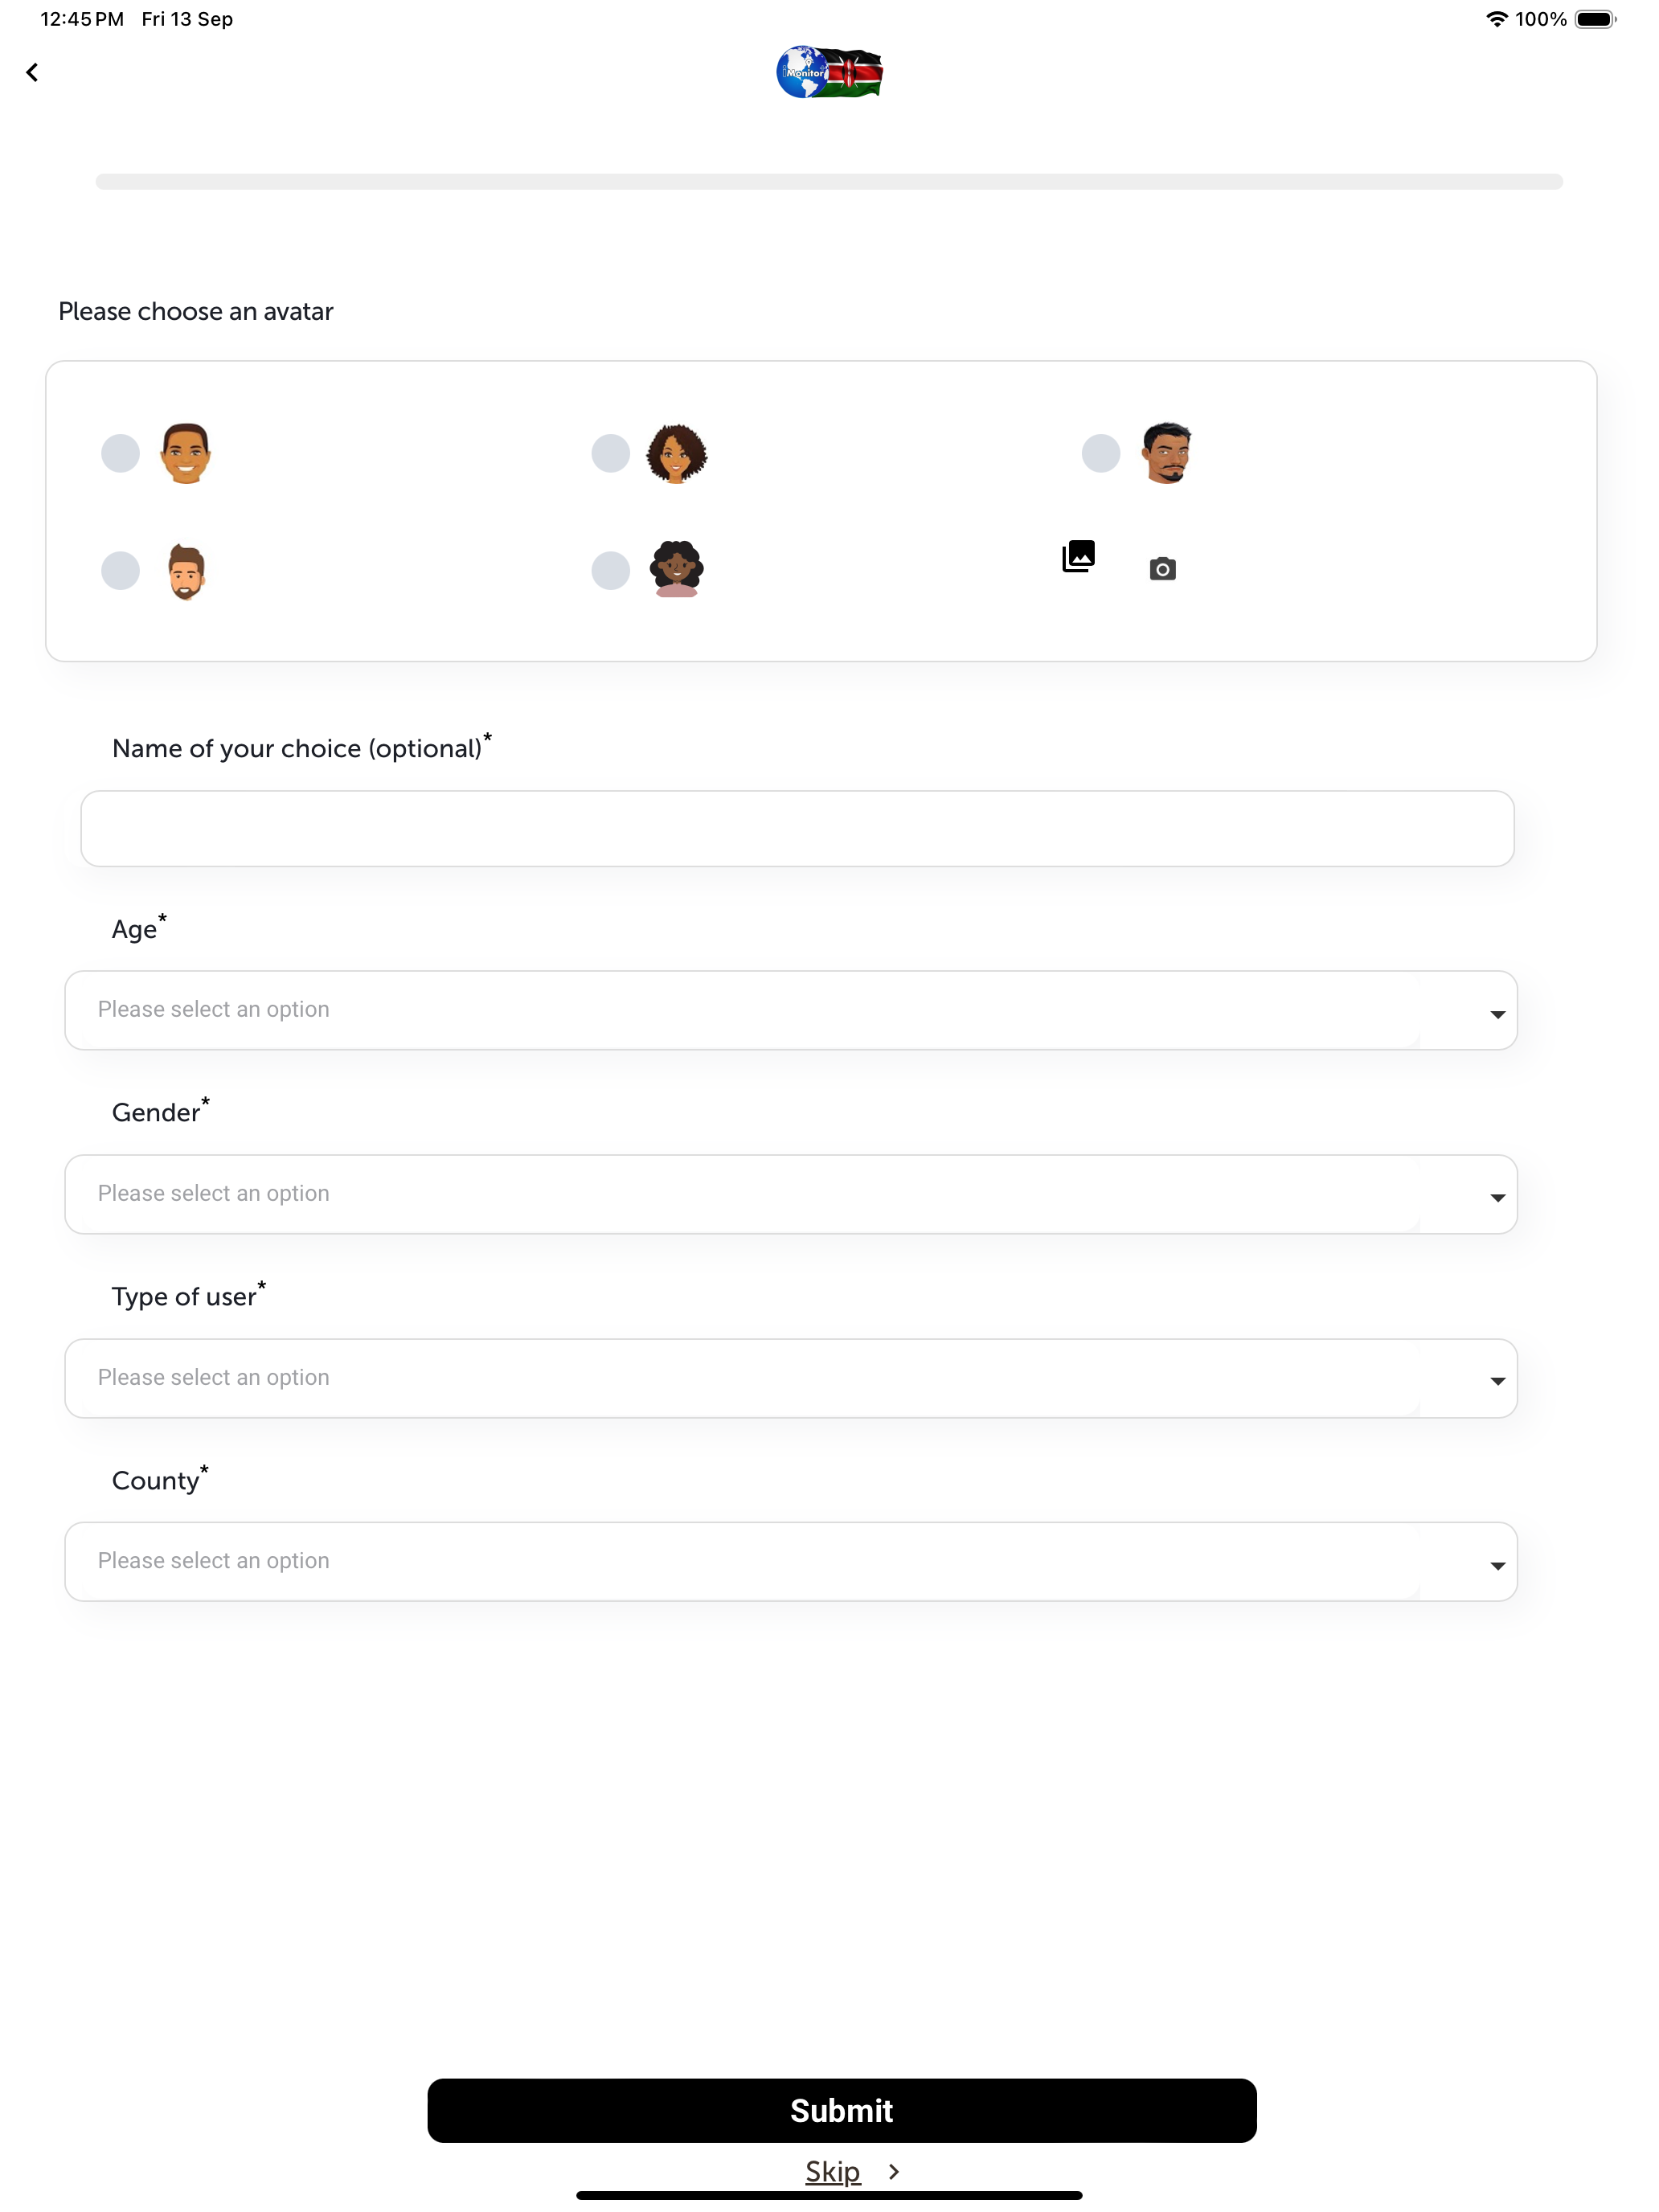1659x2212 pixels.
Task: Click the bearded light-skinned man avatar image
Action: pos(186,571)
